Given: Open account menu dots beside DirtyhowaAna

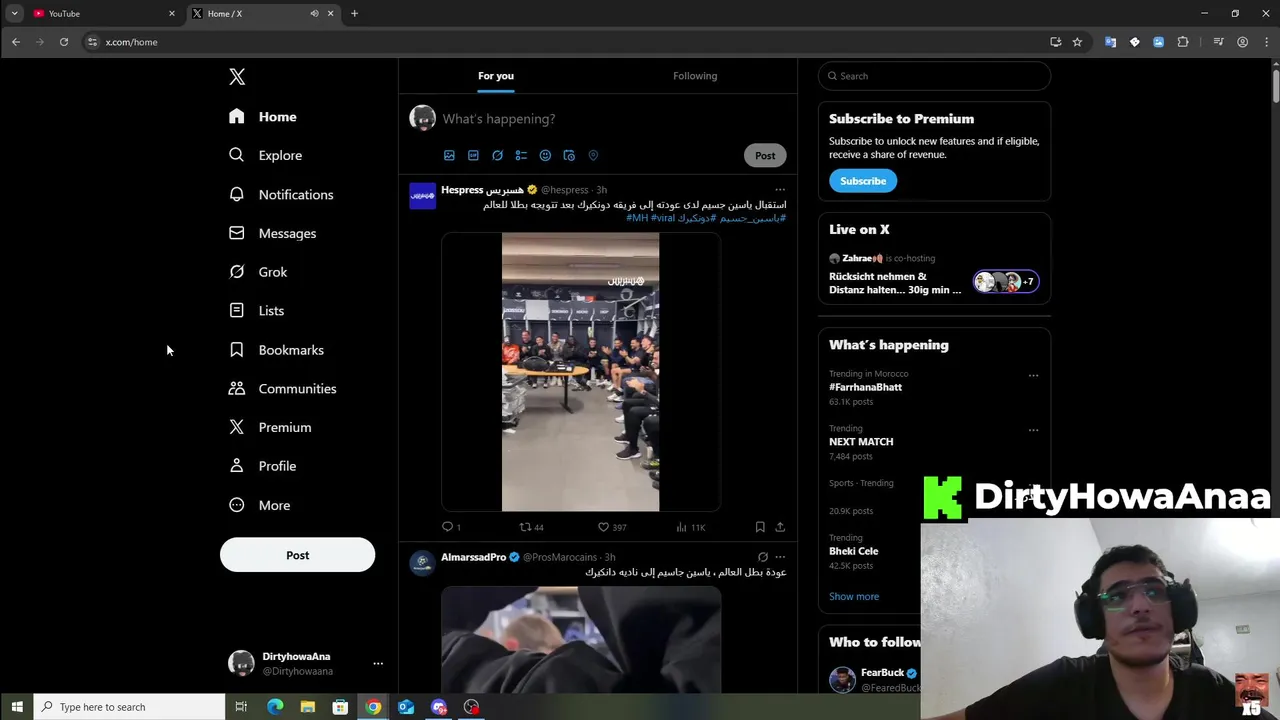Looking at the screenshot, I should click(x=378, y=663).
